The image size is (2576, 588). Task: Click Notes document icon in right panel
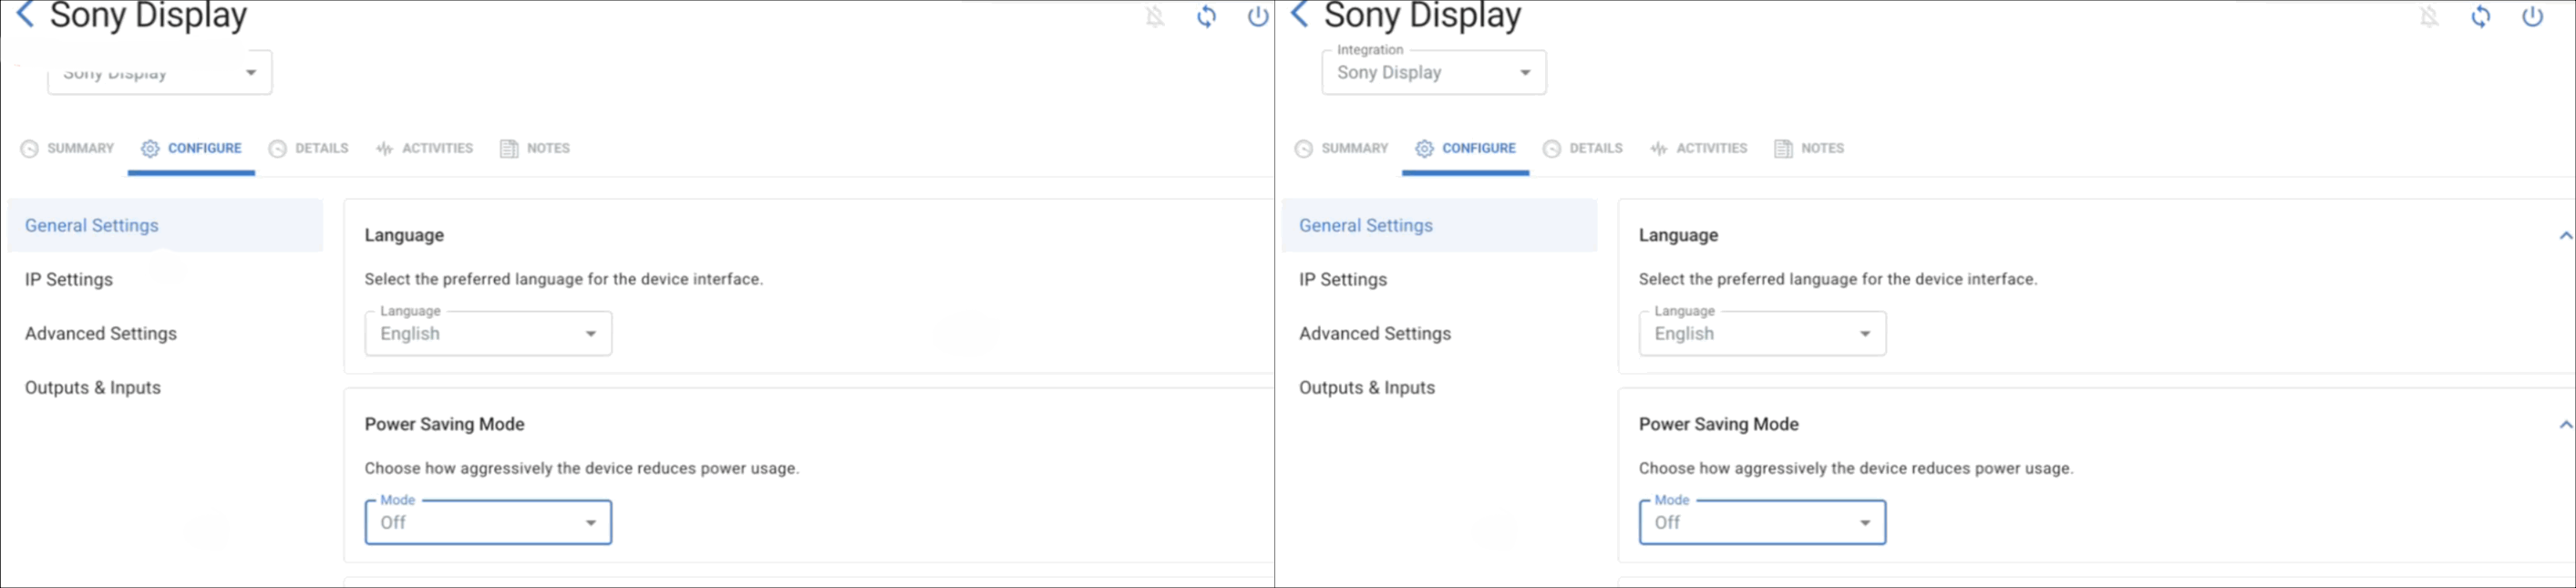click(x=1783, y=149)
